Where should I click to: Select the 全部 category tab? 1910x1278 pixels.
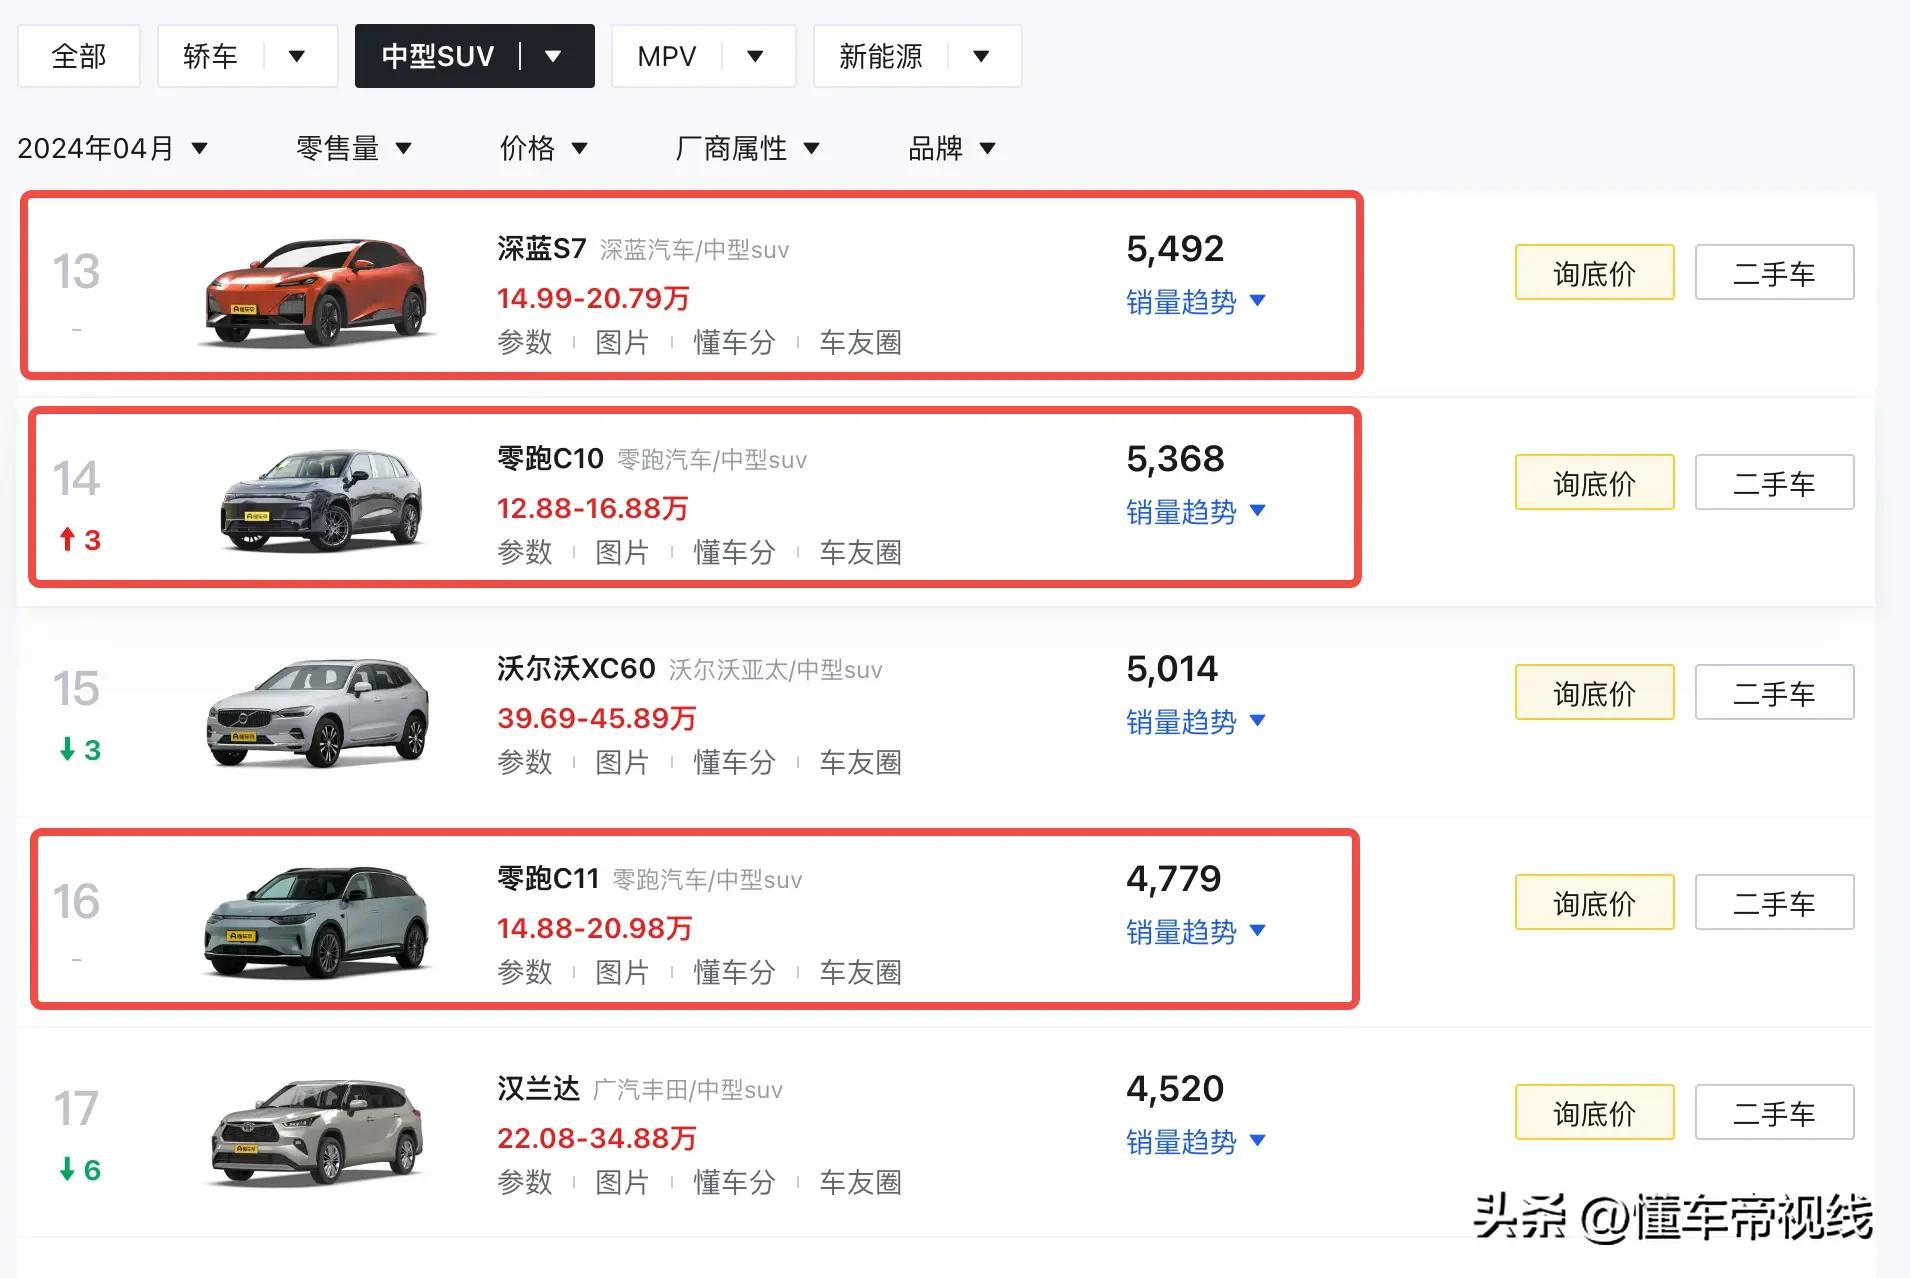click(79, 56)
